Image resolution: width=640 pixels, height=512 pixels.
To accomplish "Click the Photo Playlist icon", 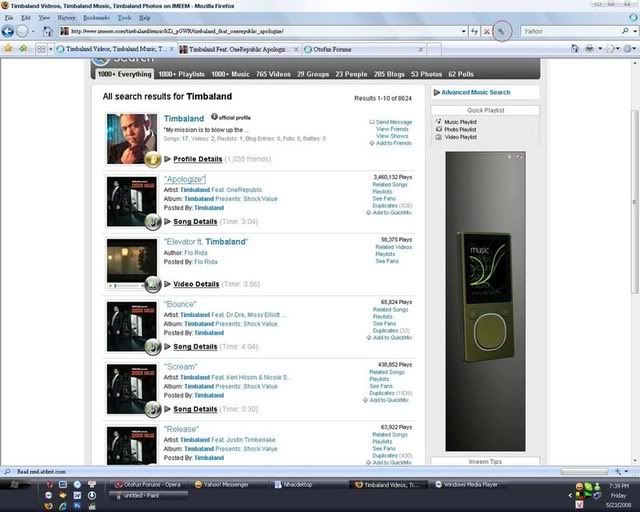I will pos(439,129).
